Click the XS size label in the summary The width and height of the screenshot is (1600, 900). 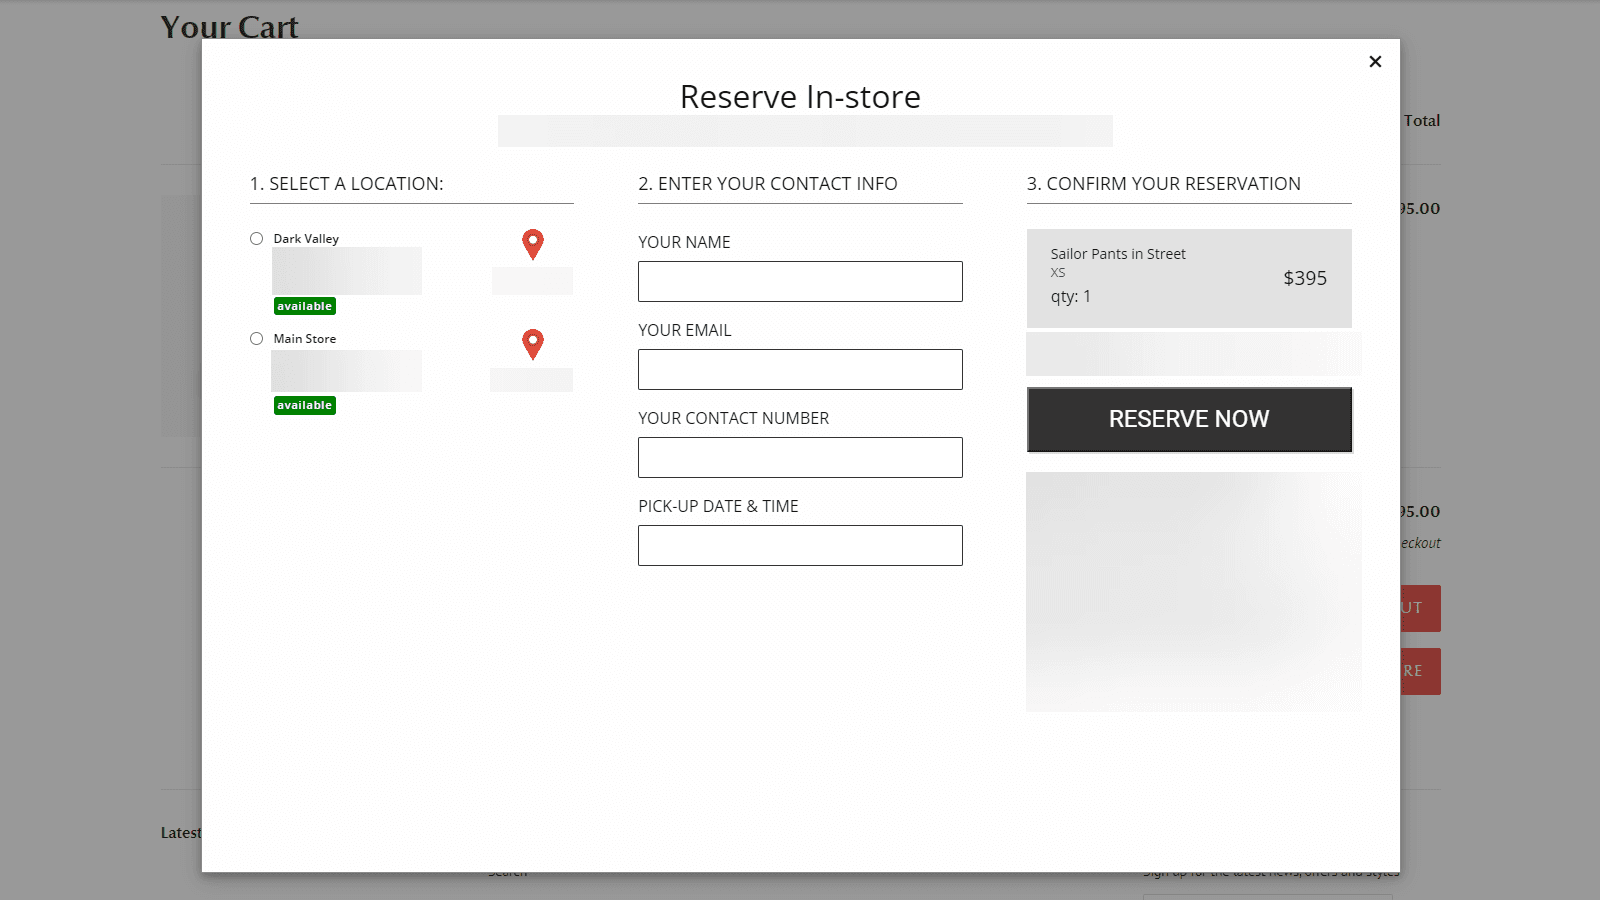coord(1057,272)
